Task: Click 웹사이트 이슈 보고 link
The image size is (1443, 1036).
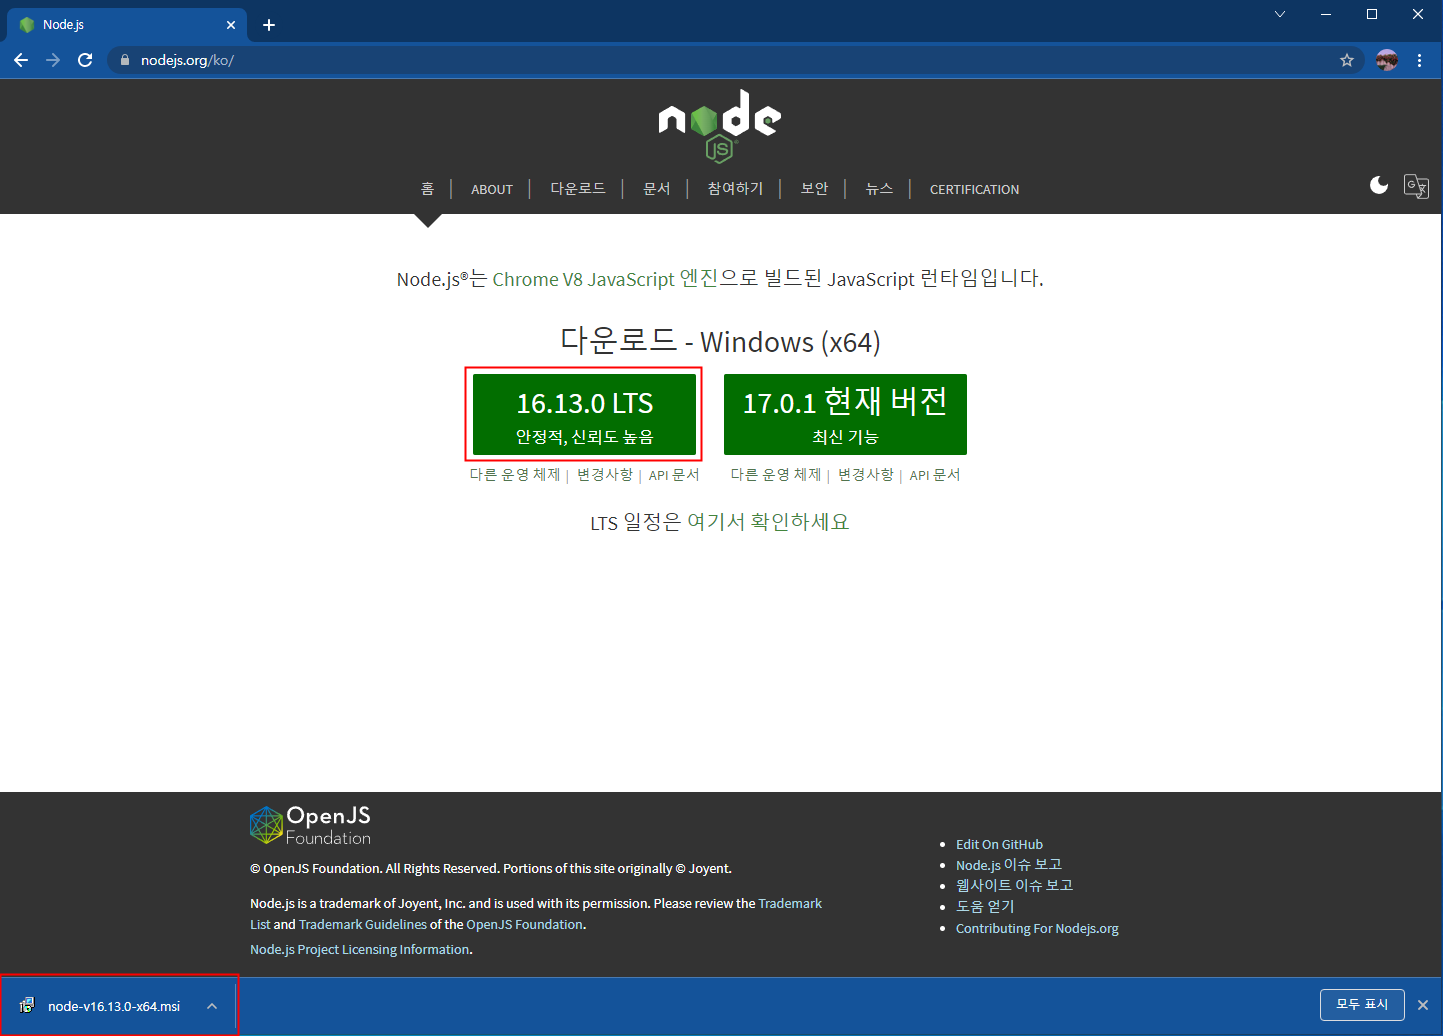Action: tap(1014, 885)
